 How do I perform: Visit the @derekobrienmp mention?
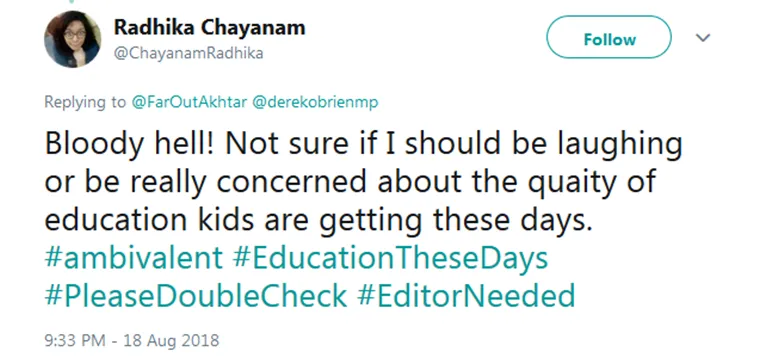click(x=315, y=102)
